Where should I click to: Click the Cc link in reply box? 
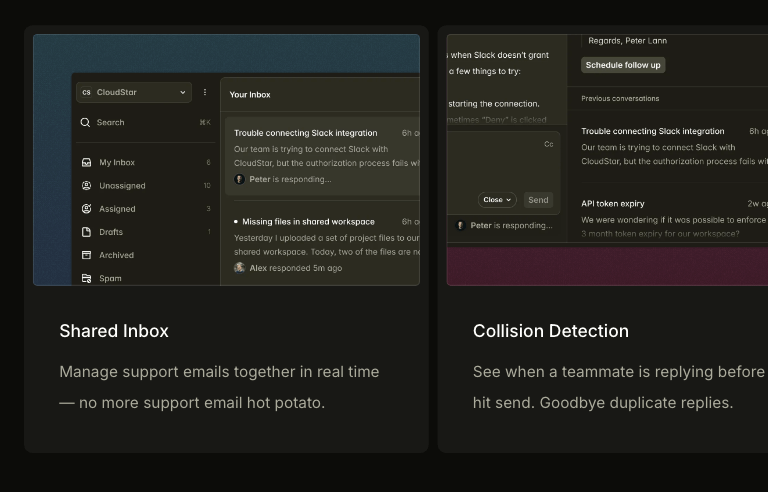pos(548,144)
